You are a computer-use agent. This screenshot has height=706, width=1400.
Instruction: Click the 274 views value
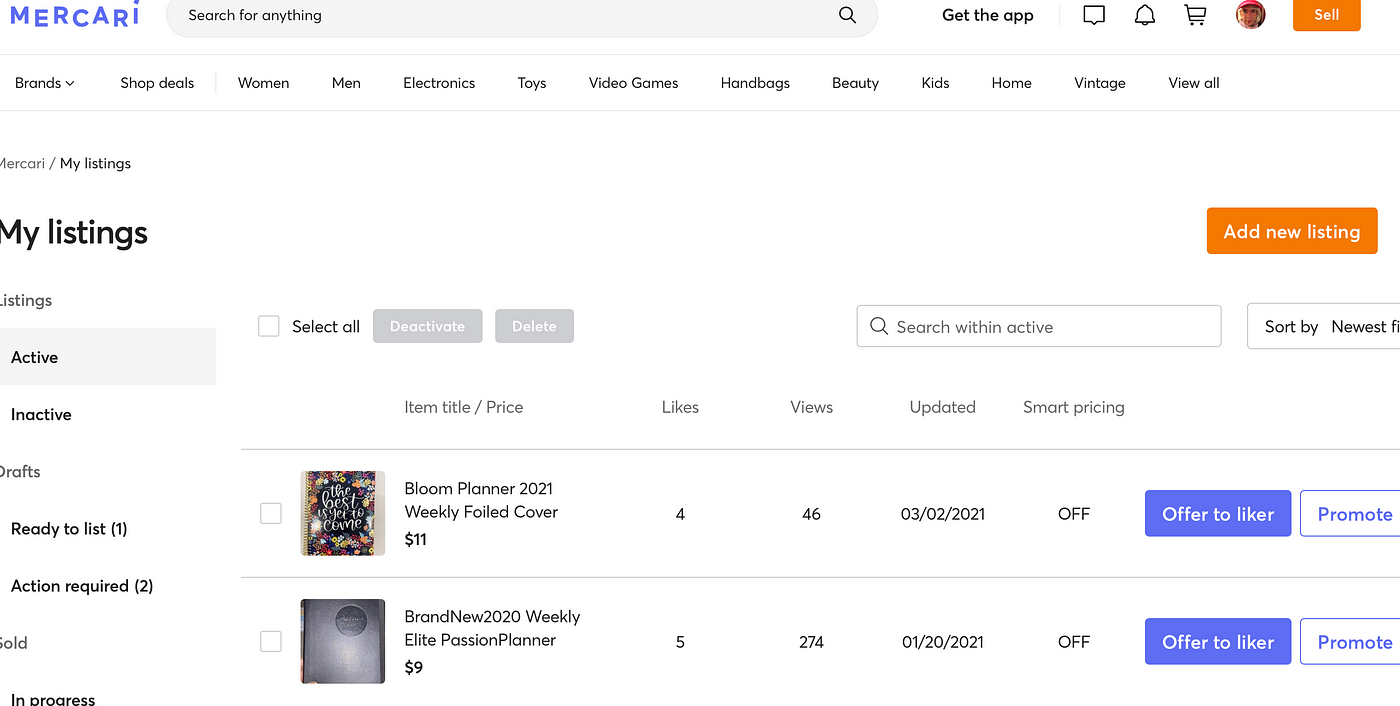[x=811, y=642]
